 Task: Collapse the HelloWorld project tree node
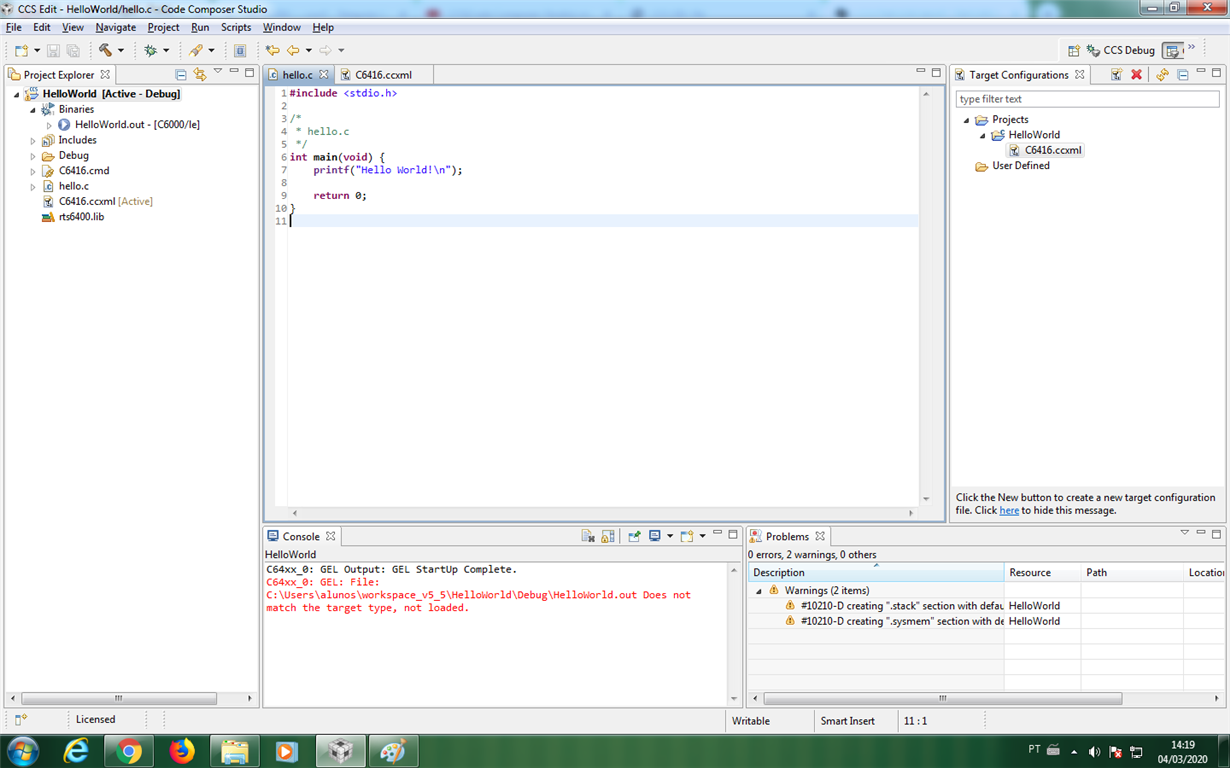click(x=17, y=95)
